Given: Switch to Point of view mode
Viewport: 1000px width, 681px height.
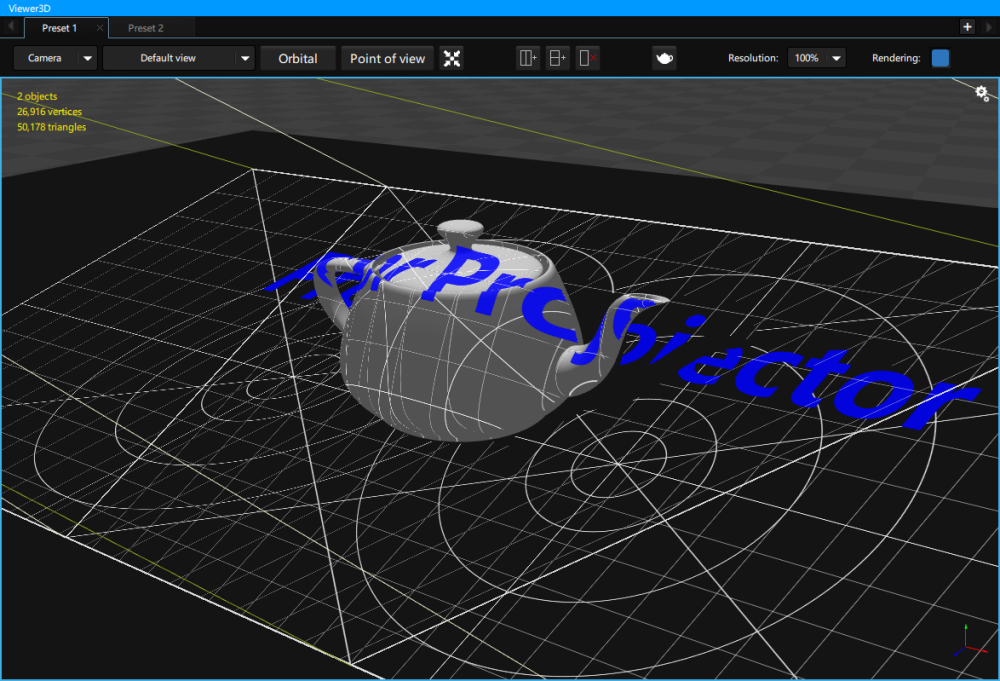Looking at the screenshot, I should click(387, 58).
